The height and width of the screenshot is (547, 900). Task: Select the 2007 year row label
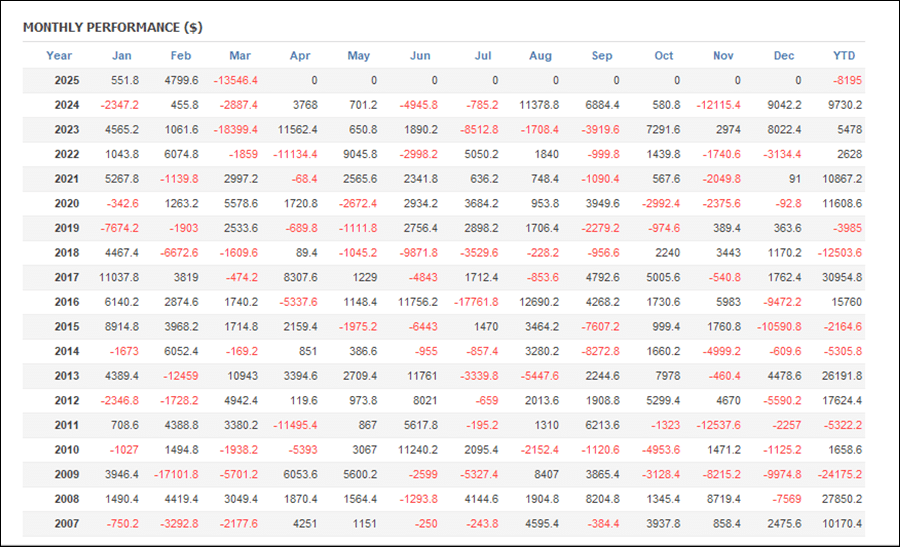67,524
